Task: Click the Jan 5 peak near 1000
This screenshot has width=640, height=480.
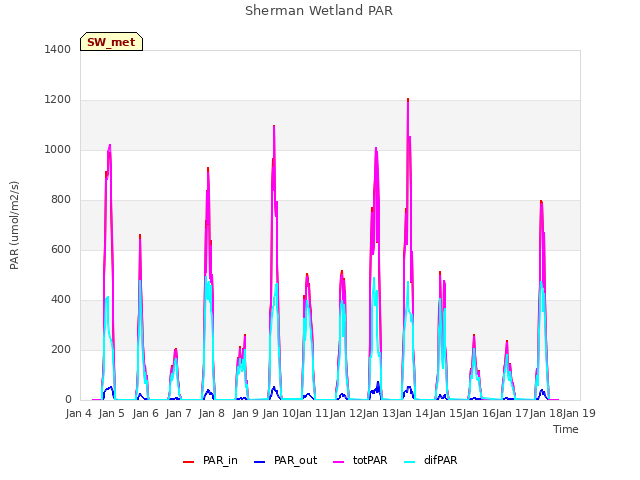Action: pos(109,145)
